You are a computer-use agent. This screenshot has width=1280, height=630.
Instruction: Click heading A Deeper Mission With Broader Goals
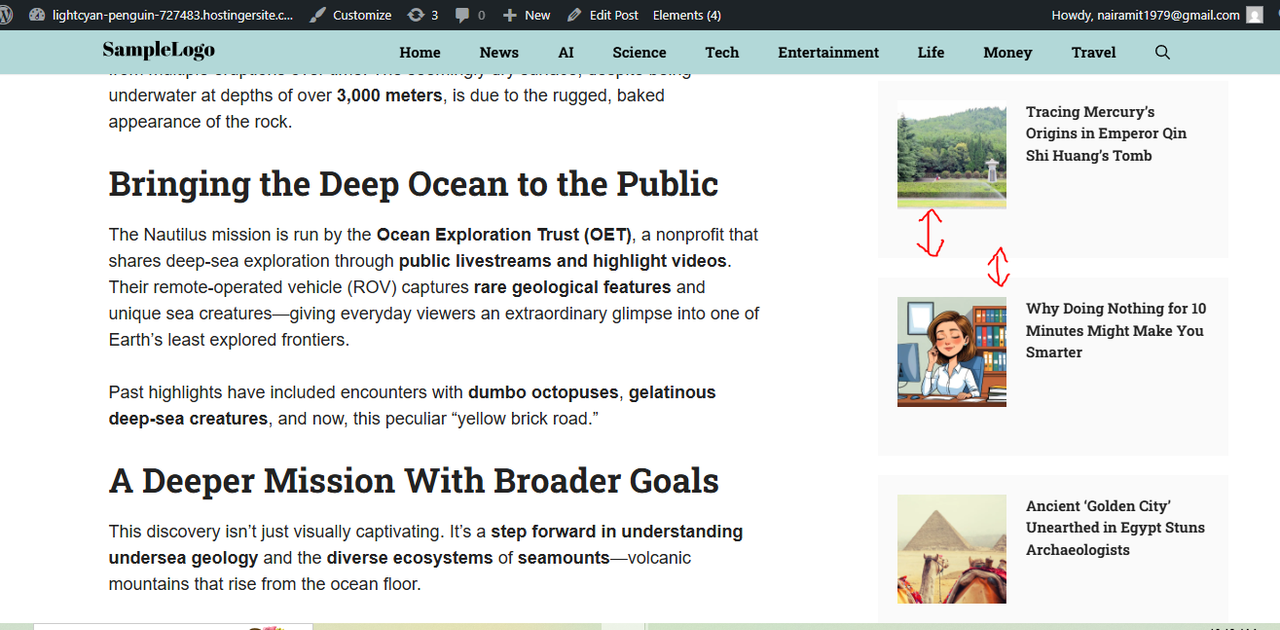click(413, 481)
